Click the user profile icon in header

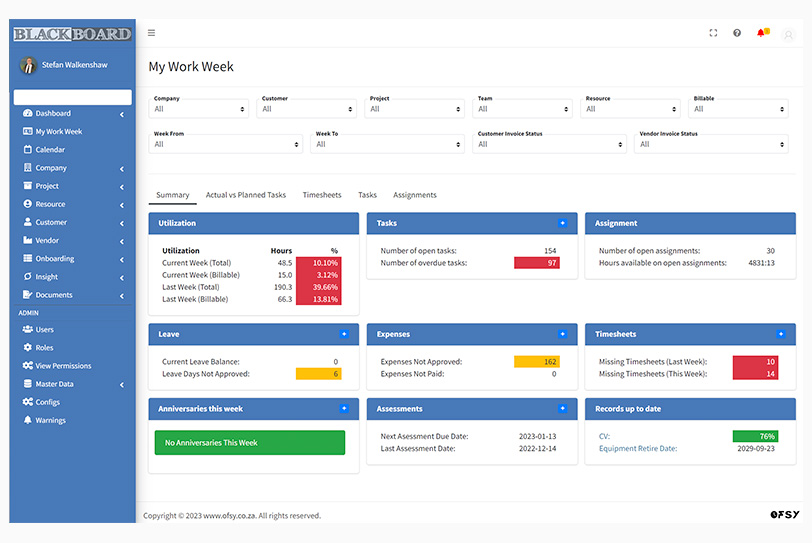(788, 34)
